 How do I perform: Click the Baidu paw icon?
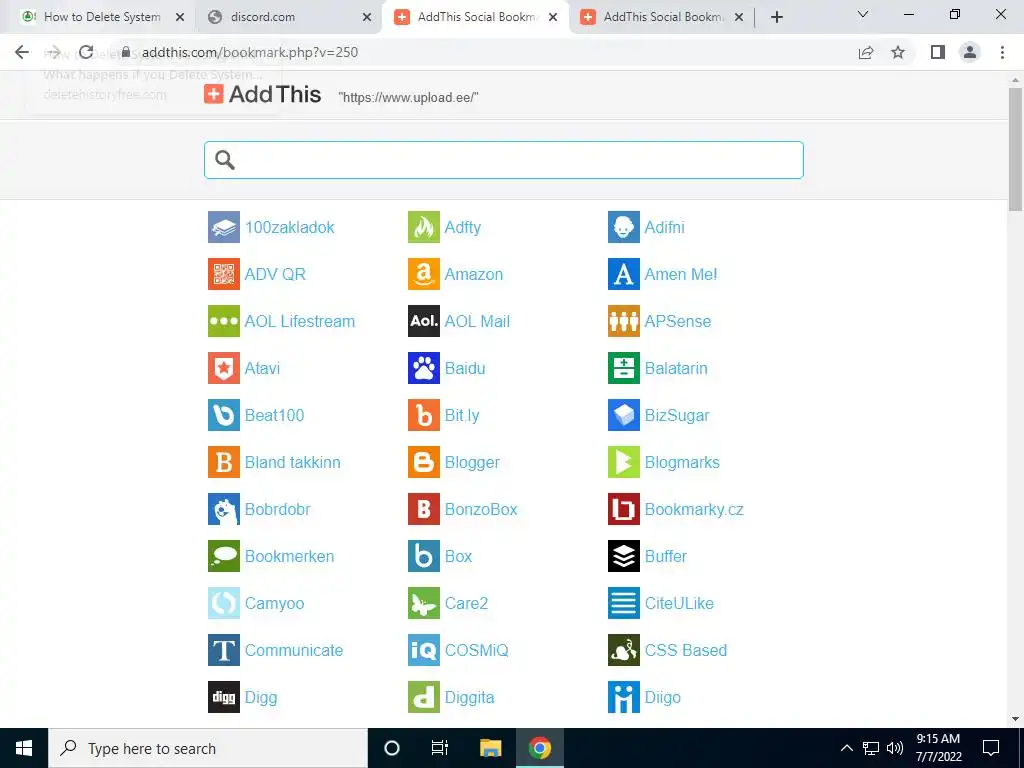tap(423, 368)
